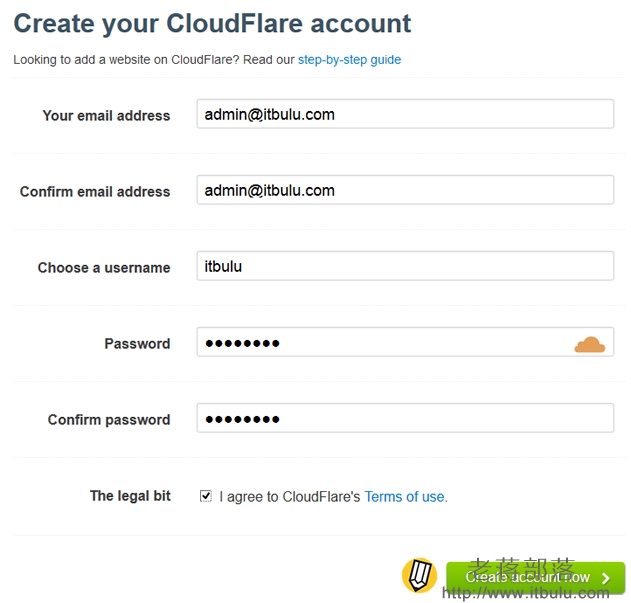This screenshot has height=603, width=631.
Task: Click the arrow chevron on Create account button
Action: [606, 578]
